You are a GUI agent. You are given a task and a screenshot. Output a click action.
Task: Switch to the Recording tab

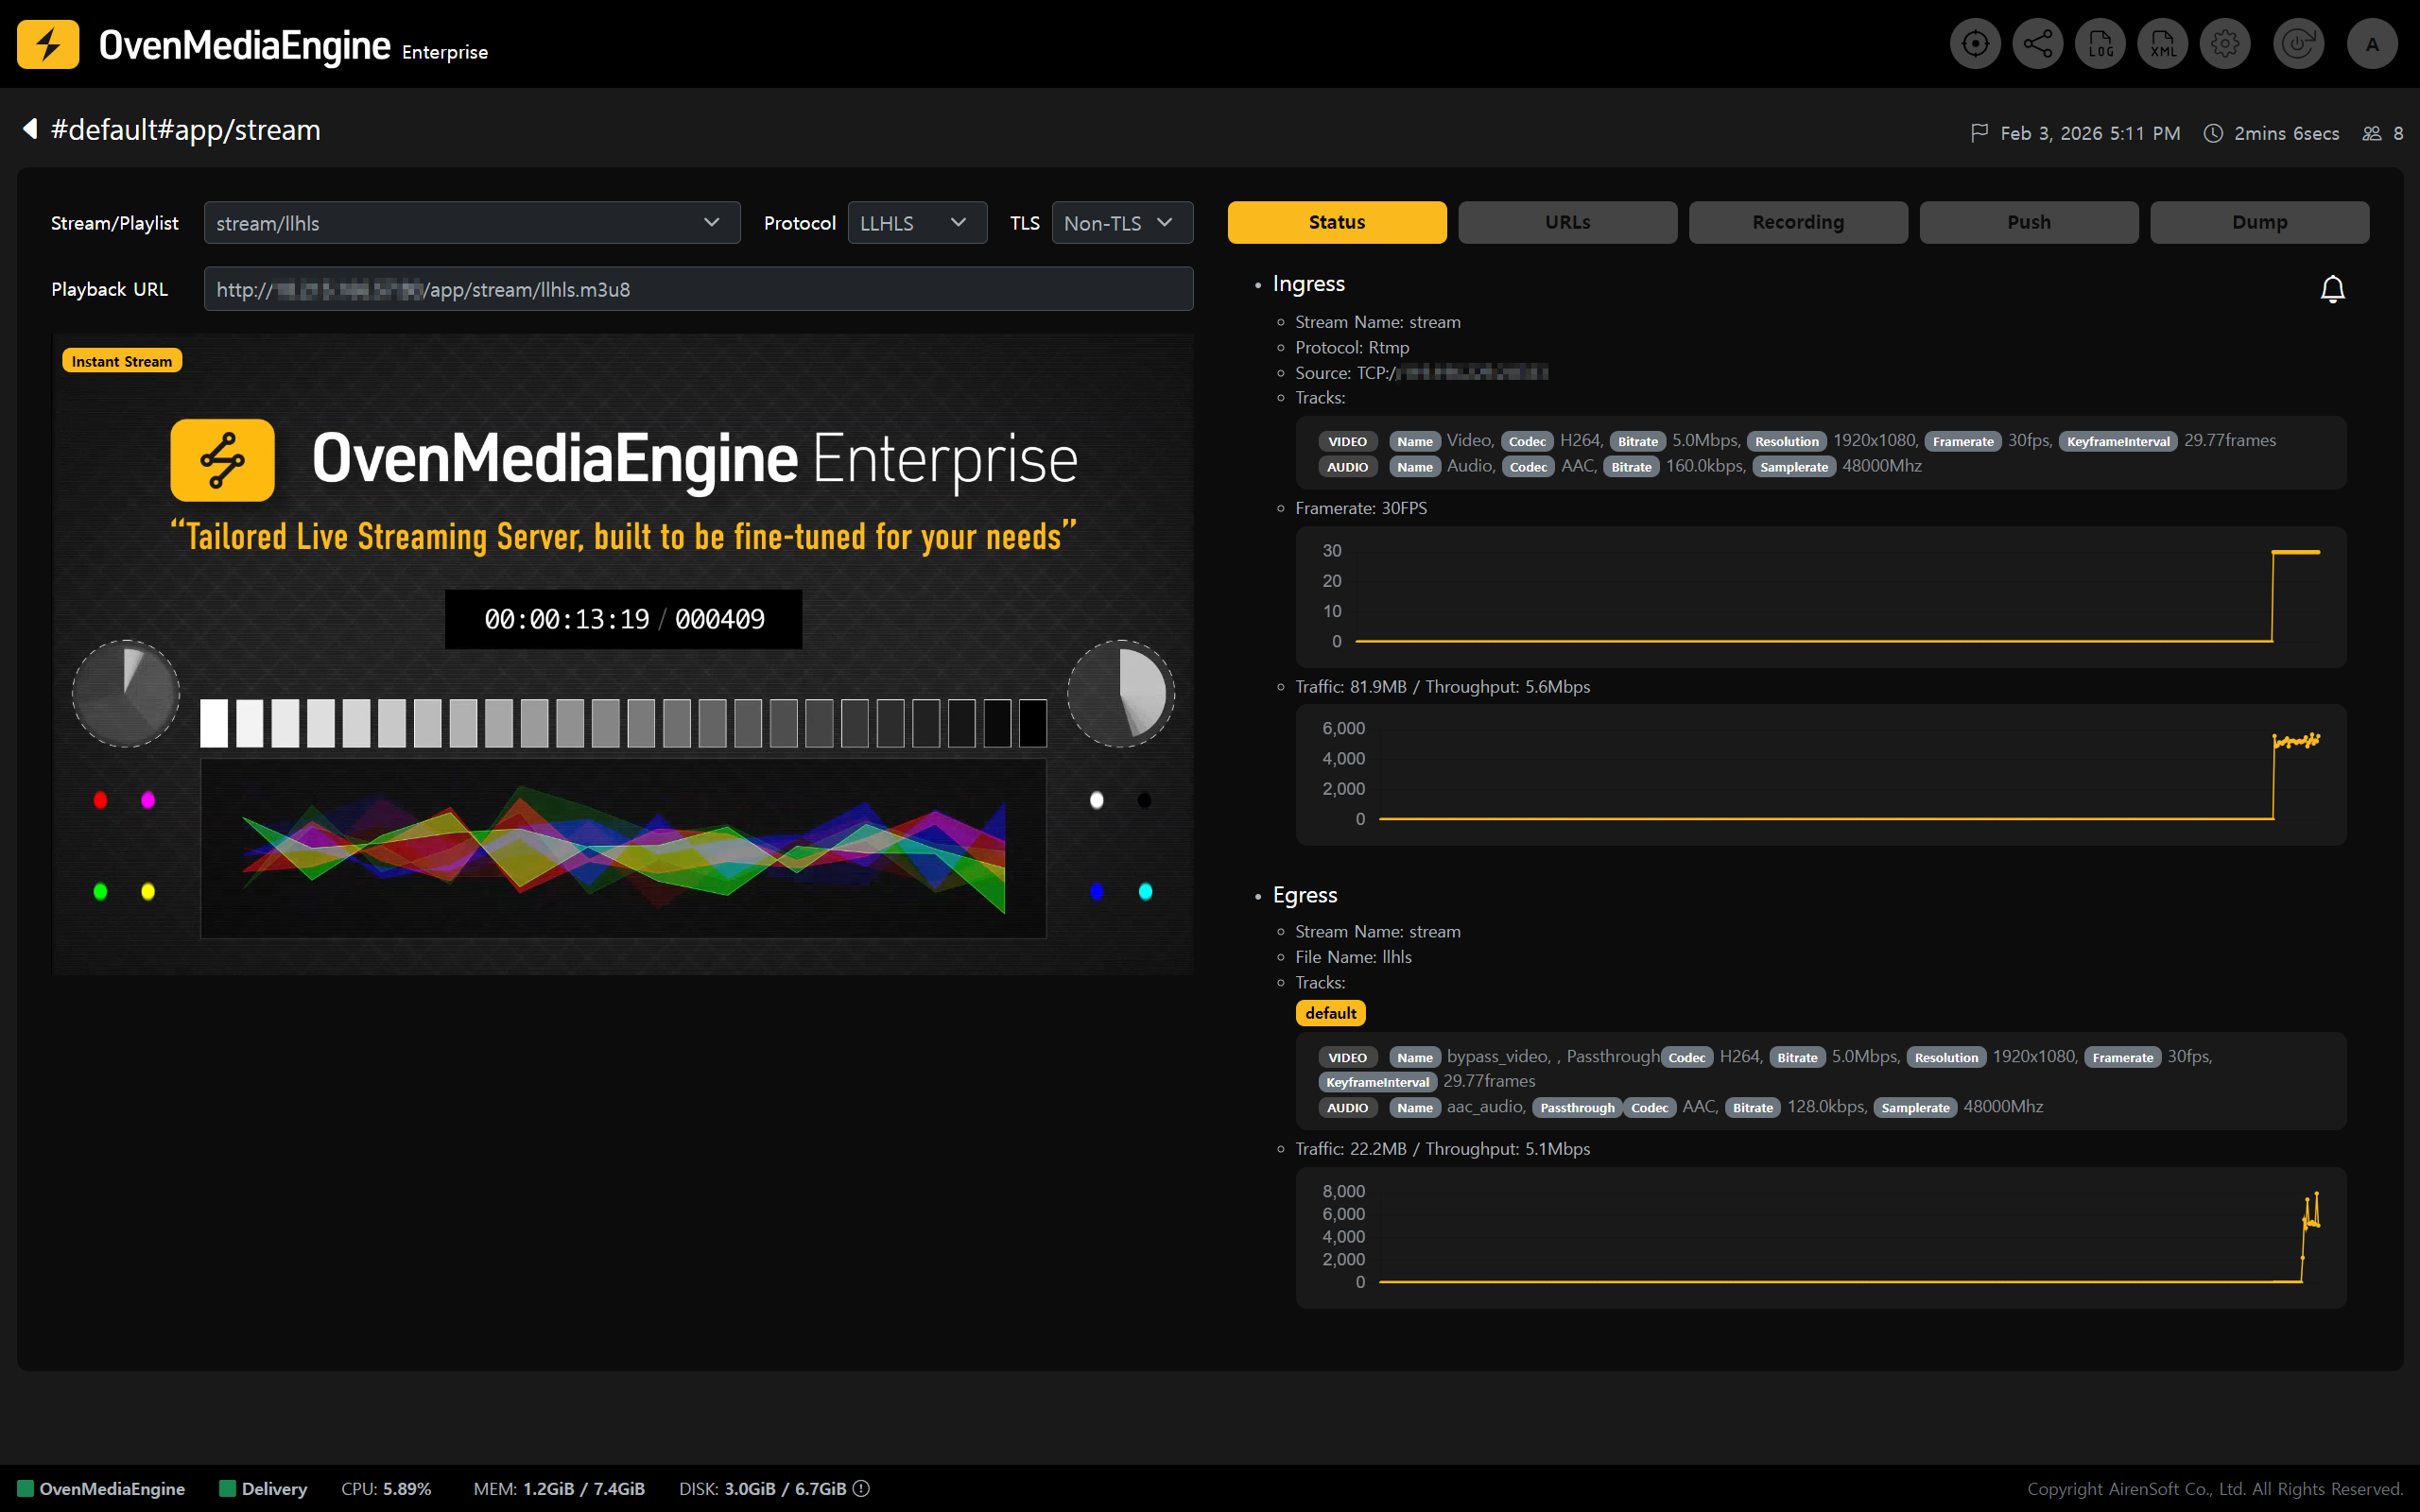[1797, 222]
